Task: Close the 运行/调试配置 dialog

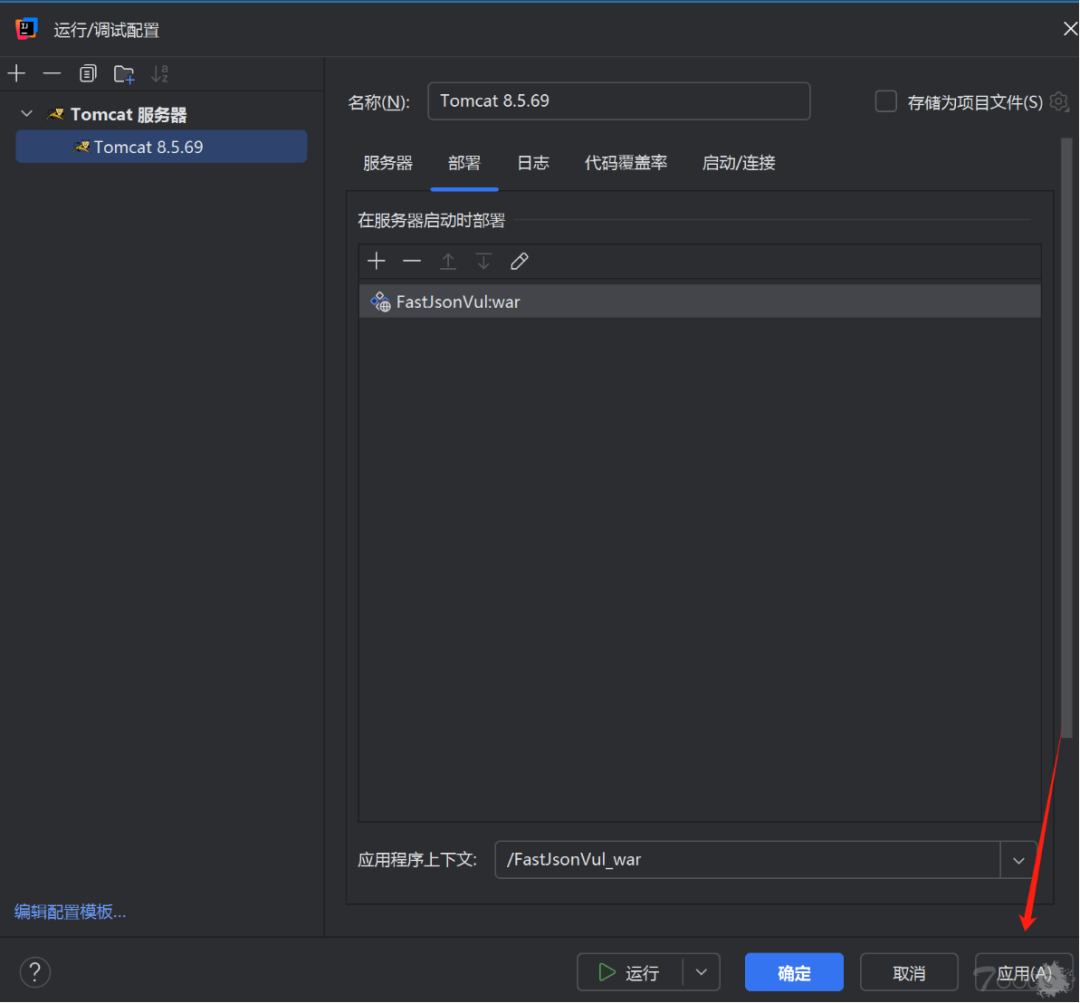Action: click(1070, 29)
